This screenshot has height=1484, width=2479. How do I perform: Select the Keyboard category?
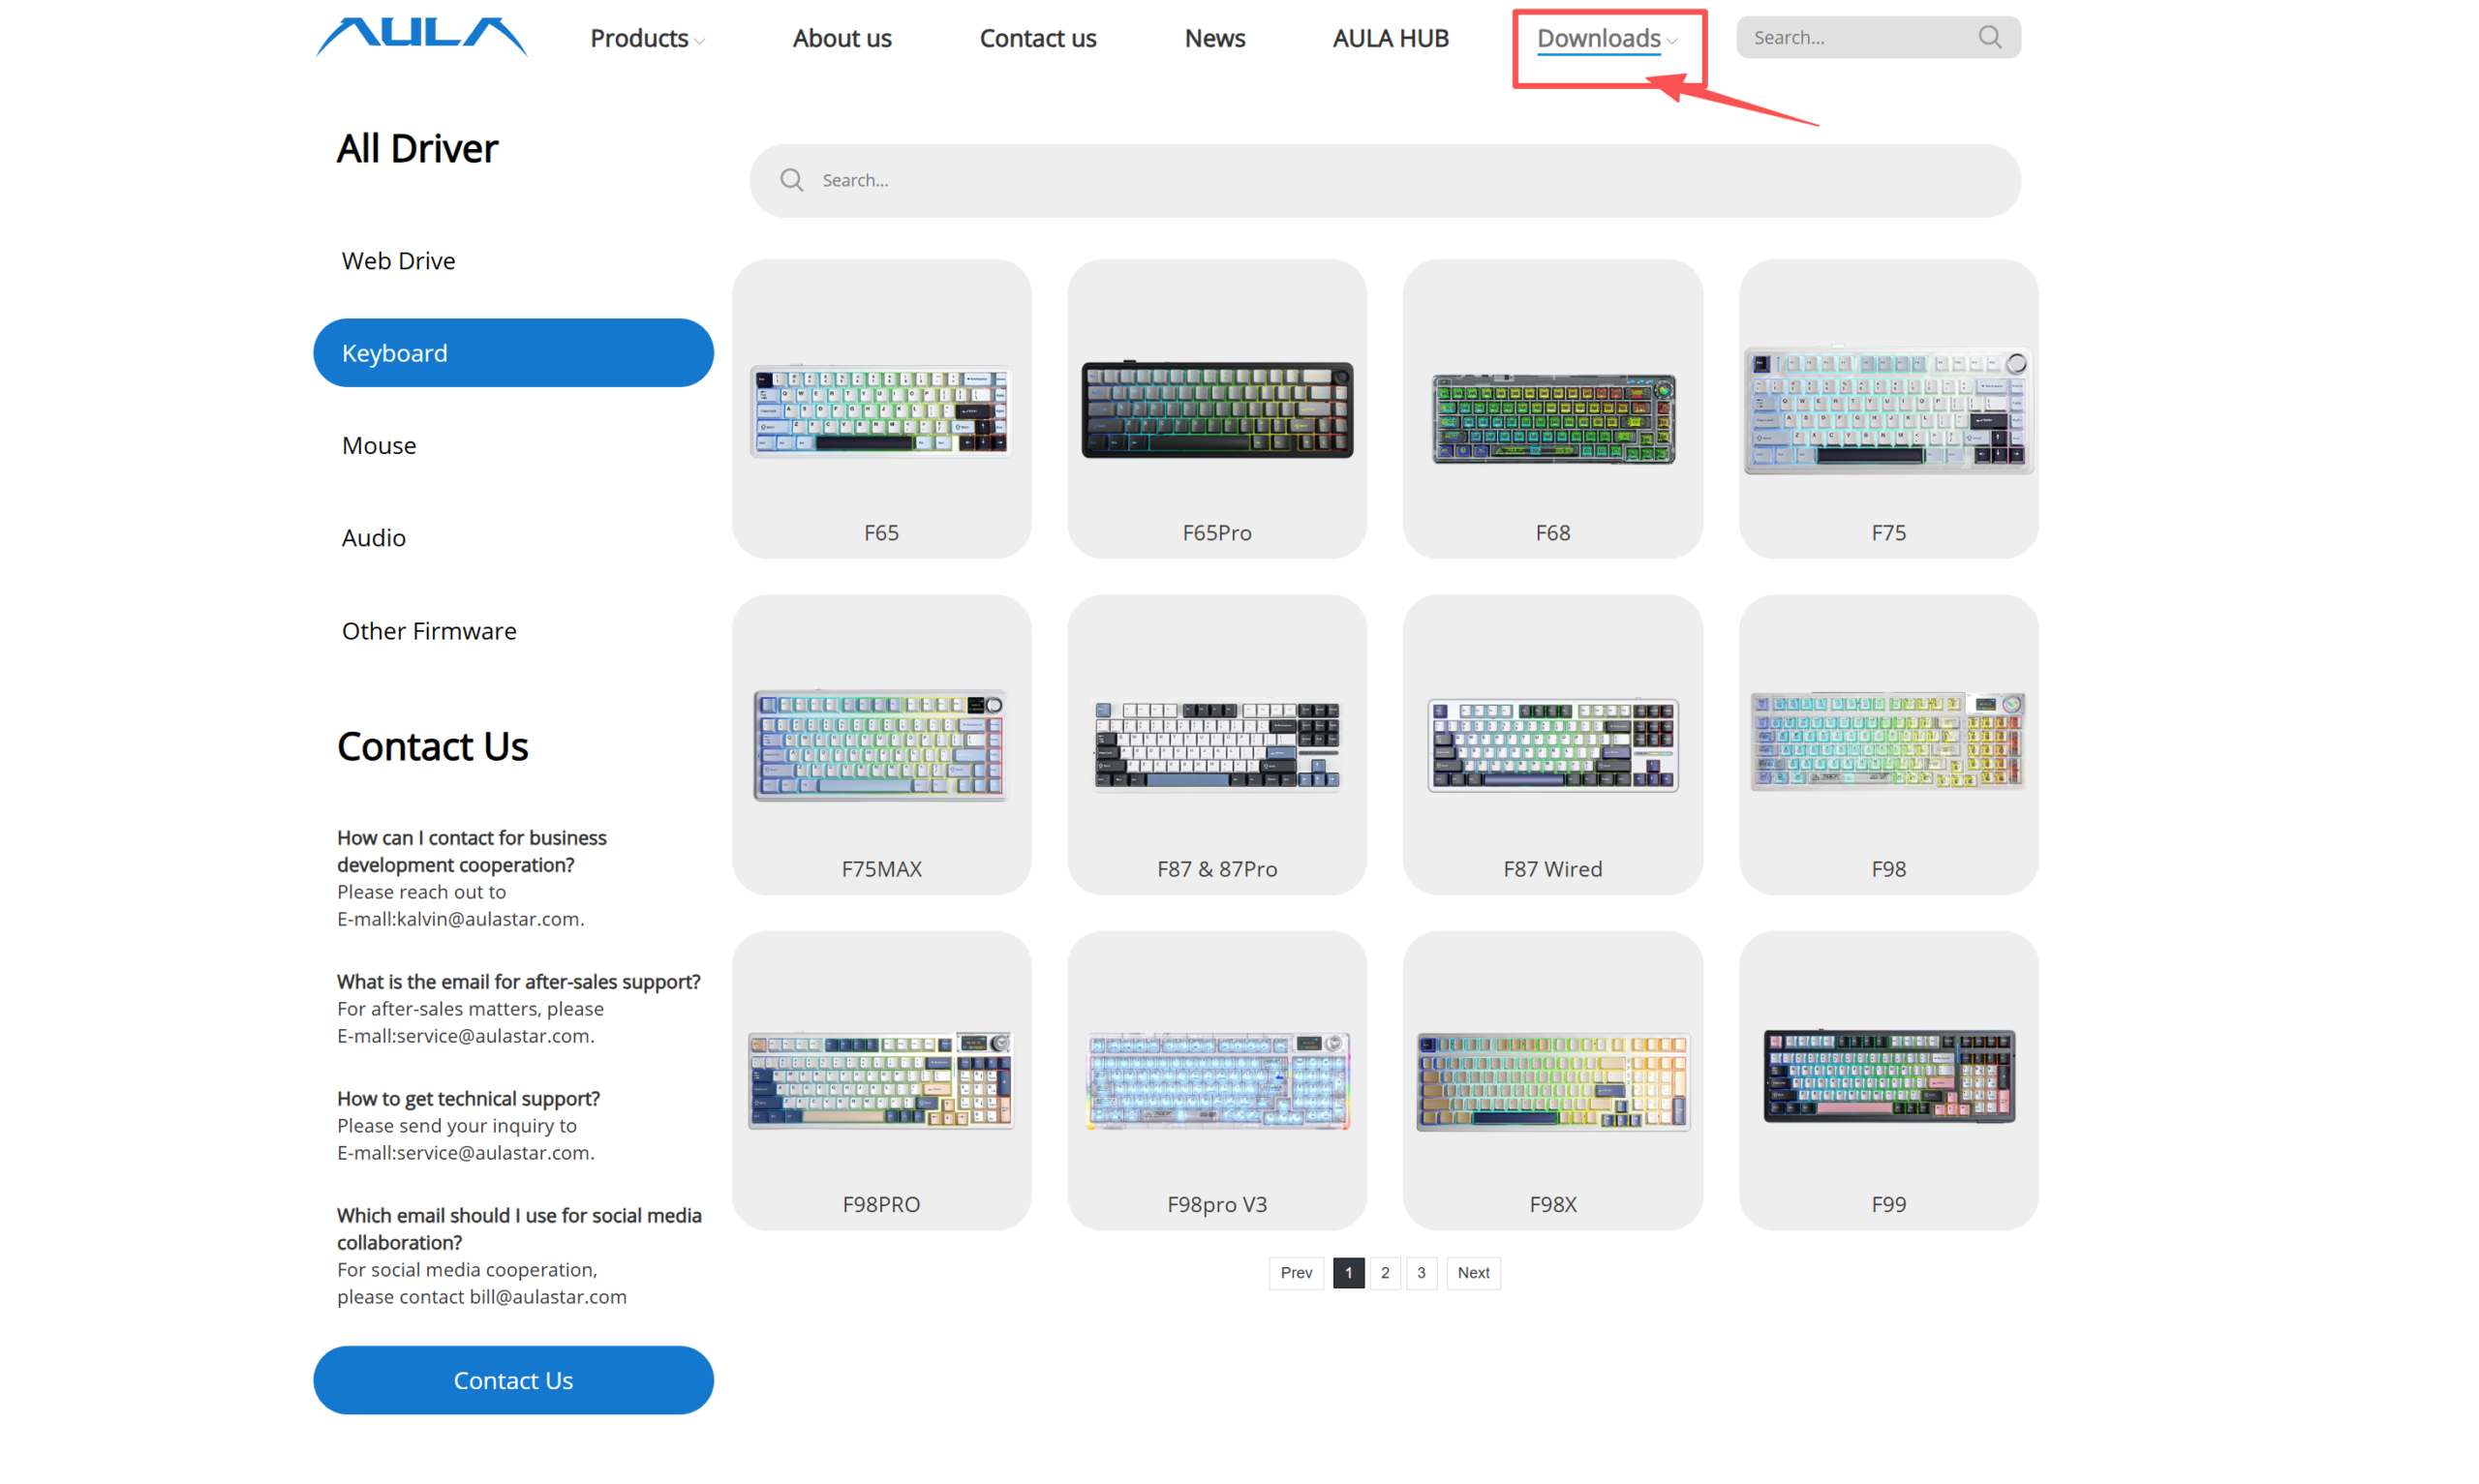click(x=513, y=352)
